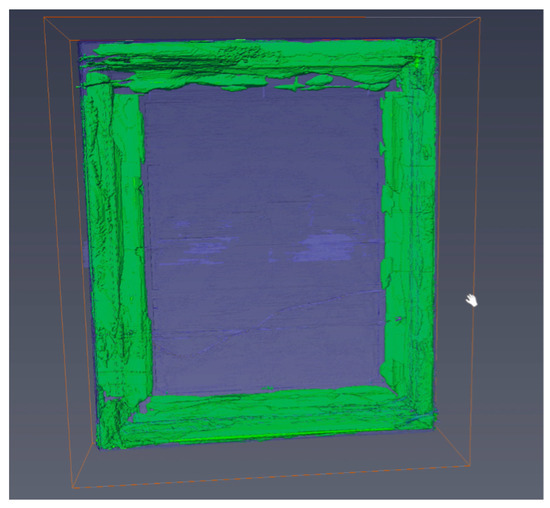Screen dimensions: 550x508
Task: Click the oval green fragment below top frame
Action: point(319,80)
